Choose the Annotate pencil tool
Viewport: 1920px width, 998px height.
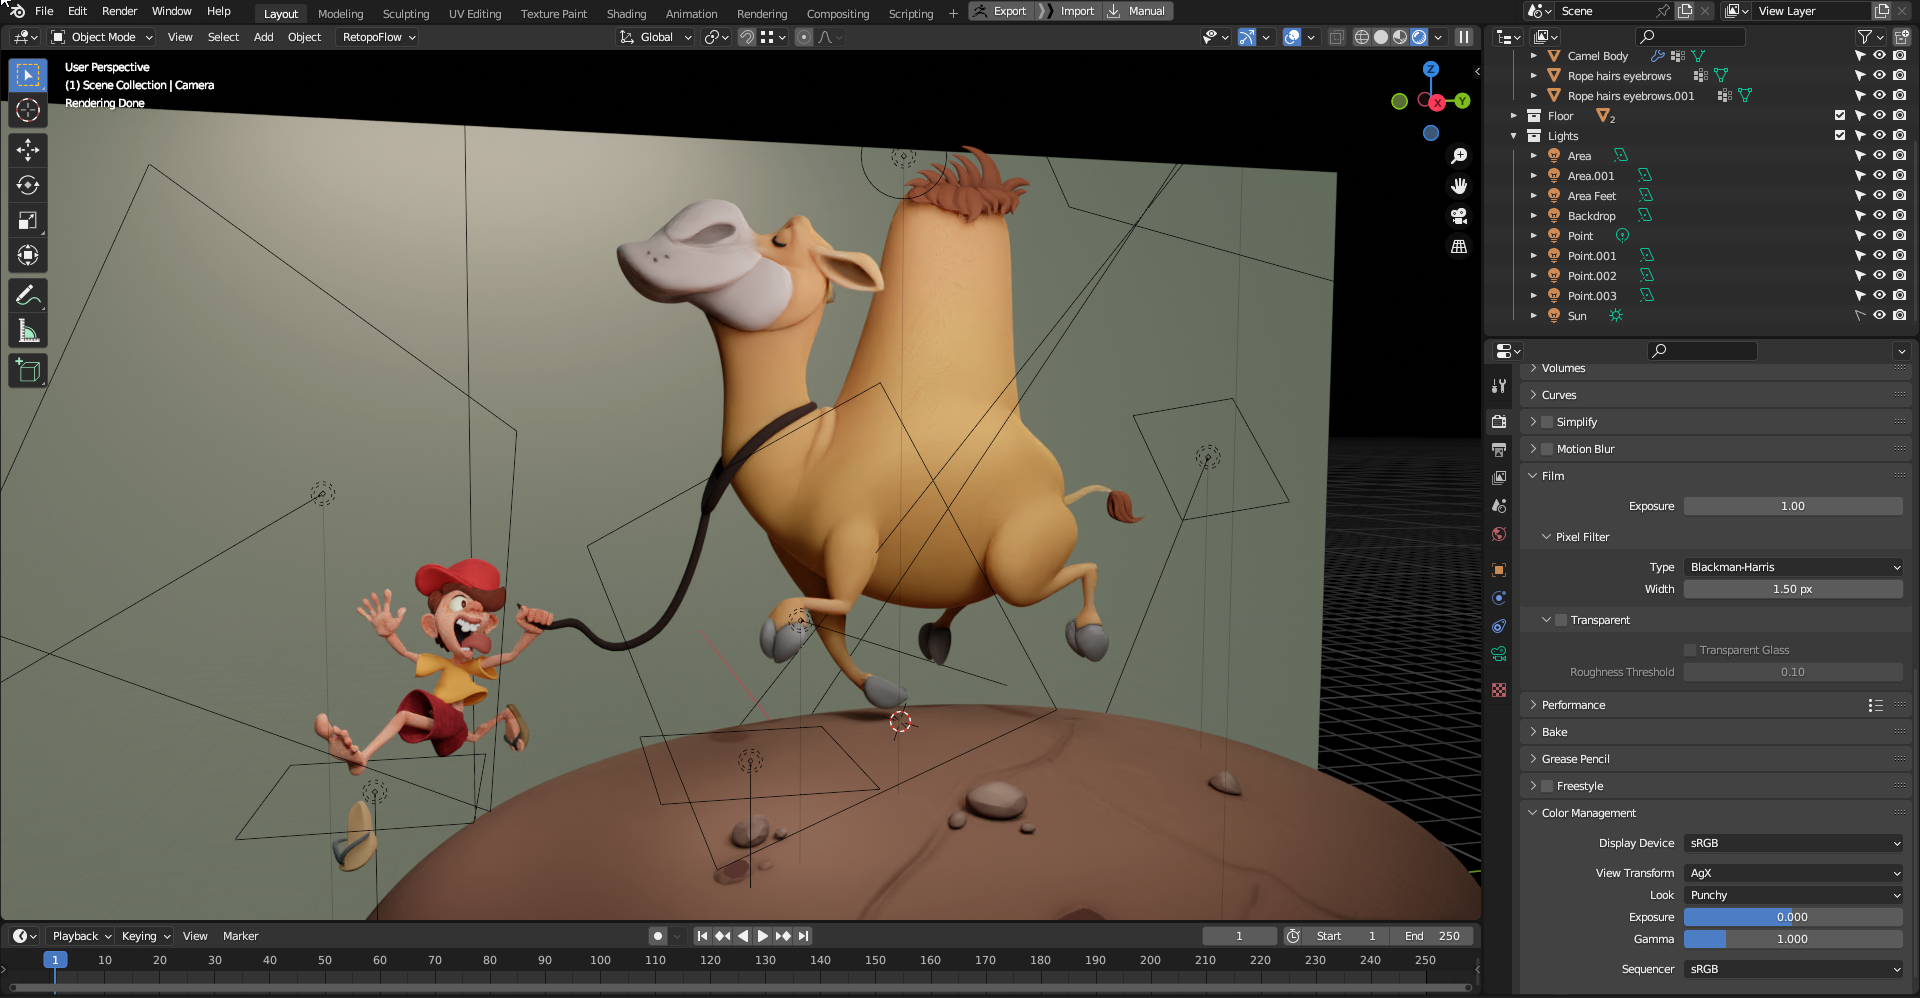[x=28, y=295]
